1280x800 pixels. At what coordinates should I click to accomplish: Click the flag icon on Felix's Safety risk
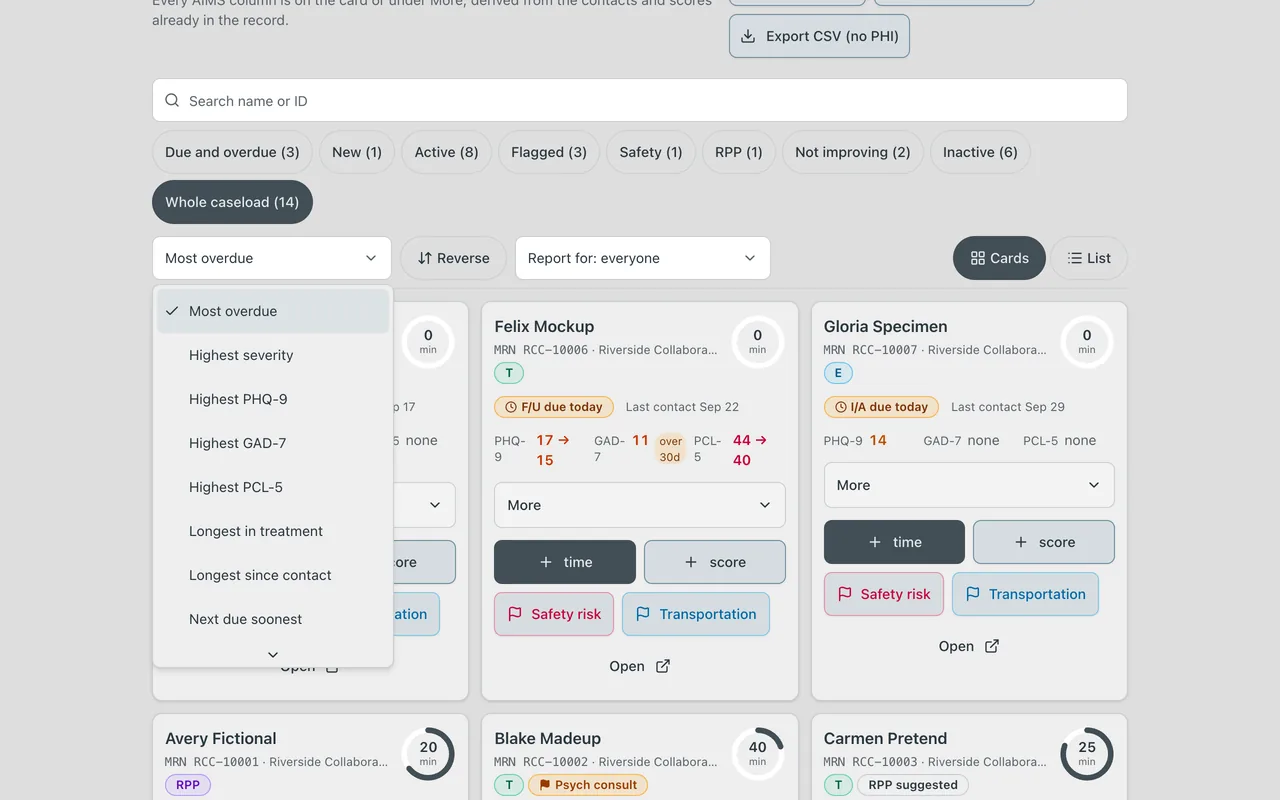515,614
